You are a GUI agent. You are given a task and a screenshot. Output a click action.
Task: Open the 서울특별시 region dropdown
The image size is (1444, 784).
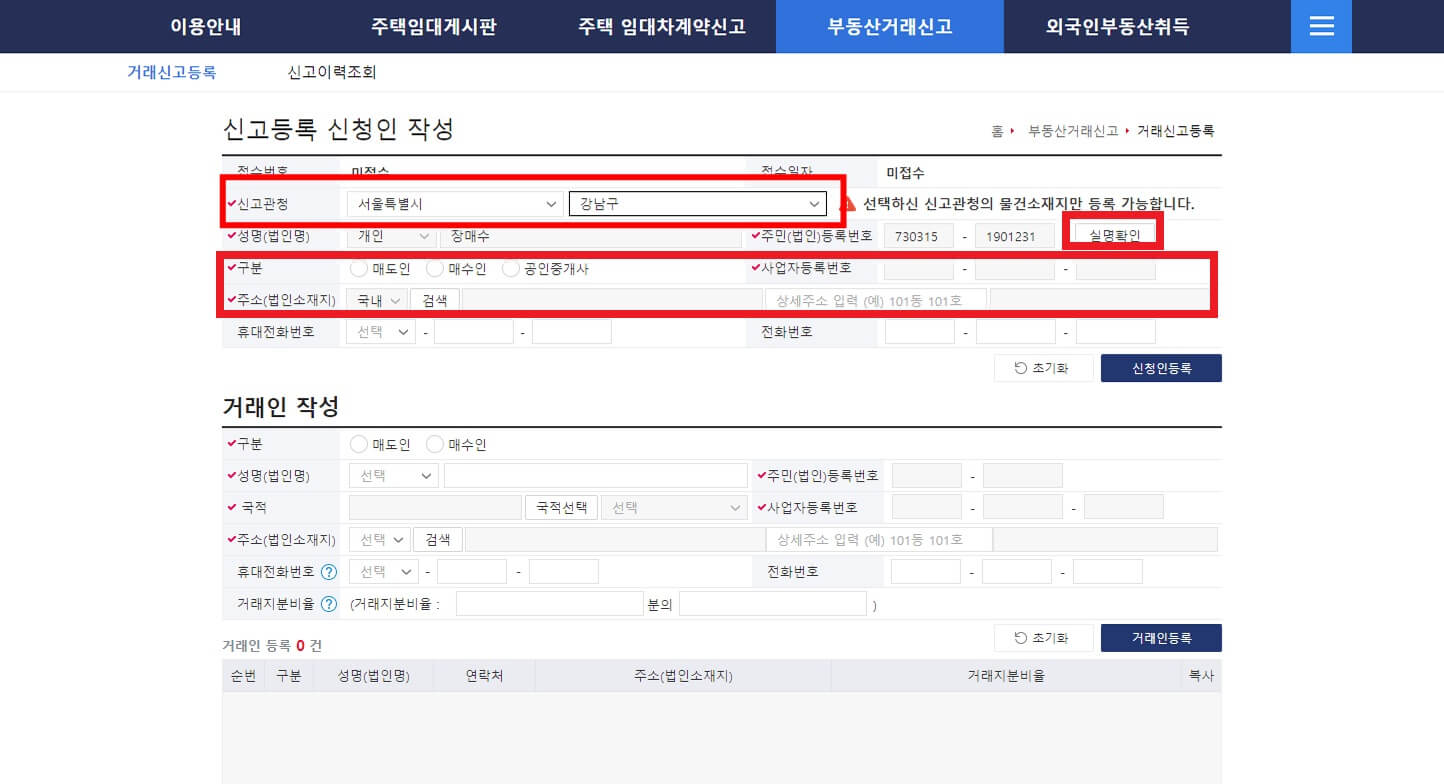[455, 204]
